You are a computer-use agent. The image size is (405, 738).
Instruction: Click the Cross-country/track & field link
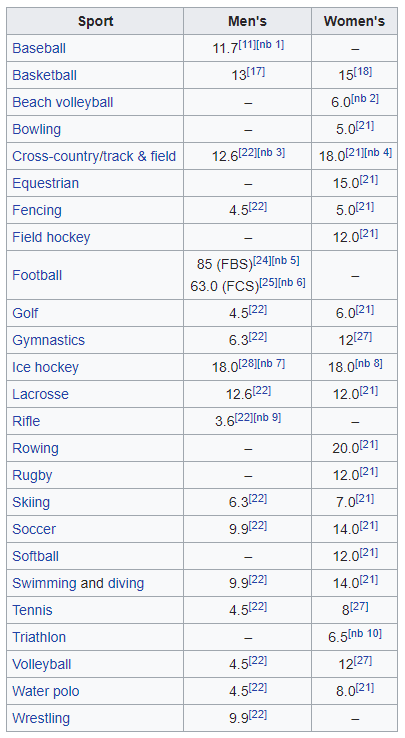click(94, 156)
